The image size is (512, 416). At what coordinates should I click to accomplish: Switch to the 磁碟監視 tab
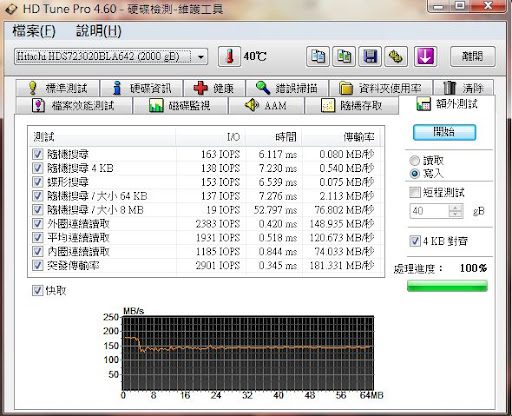pyautogui.click(x=180, y=105)
